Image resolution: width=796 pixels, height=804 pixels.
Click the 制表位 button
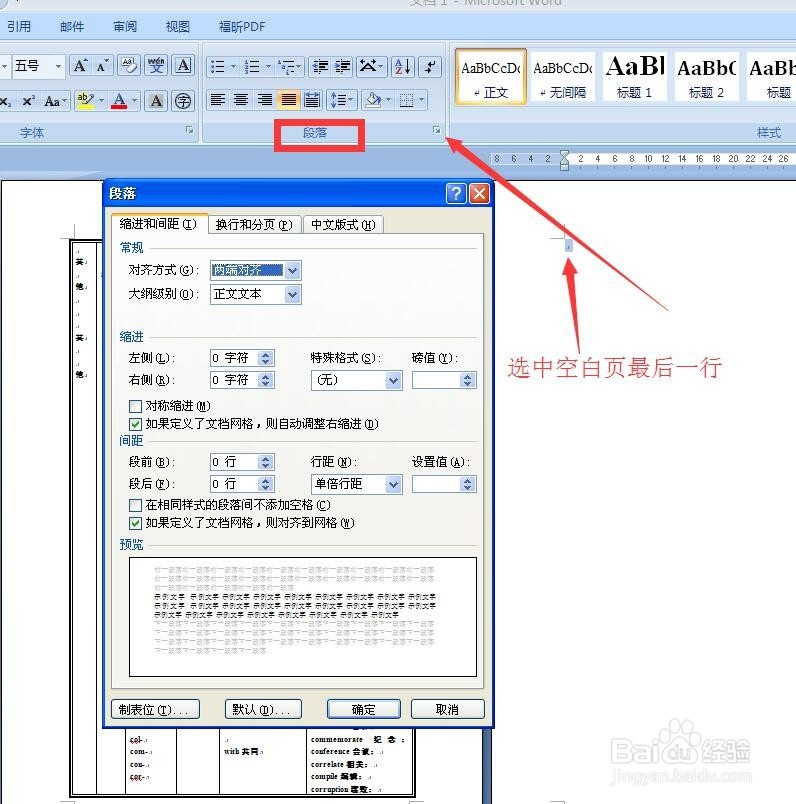(x=155, y=710)
